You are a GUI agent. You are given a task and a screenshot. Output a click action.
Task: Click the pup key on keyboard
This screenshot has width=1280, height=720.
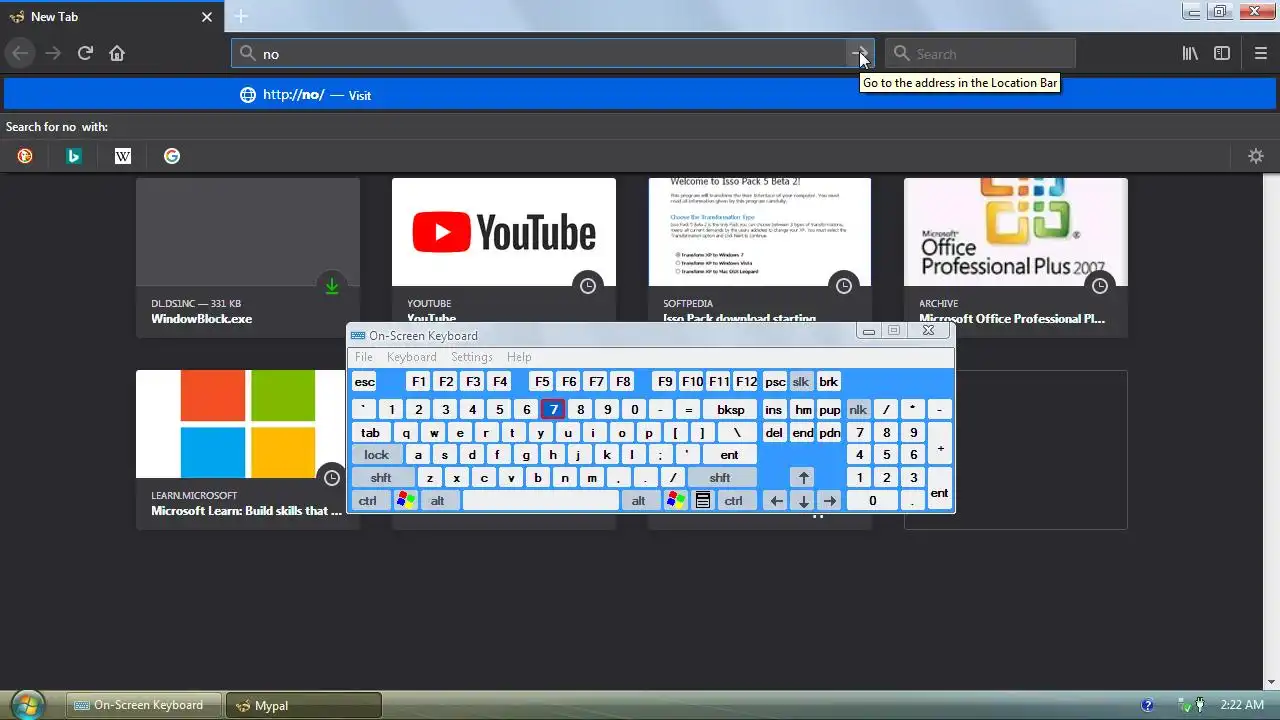[x=830, y=410]
